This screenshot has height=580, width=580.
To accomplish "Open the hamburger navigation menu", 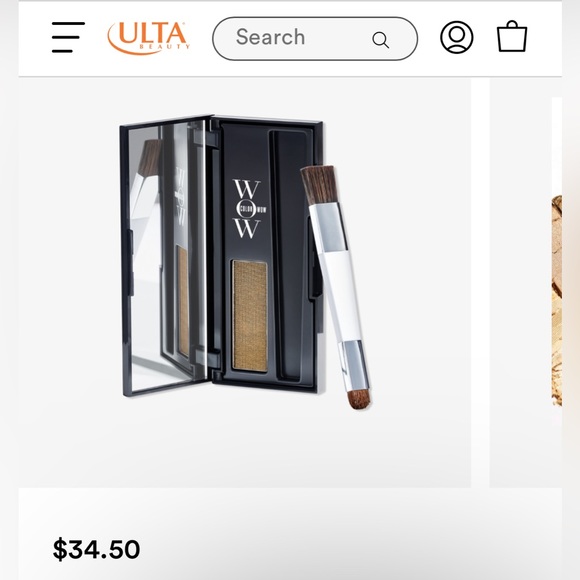I will tap(68, 37).
